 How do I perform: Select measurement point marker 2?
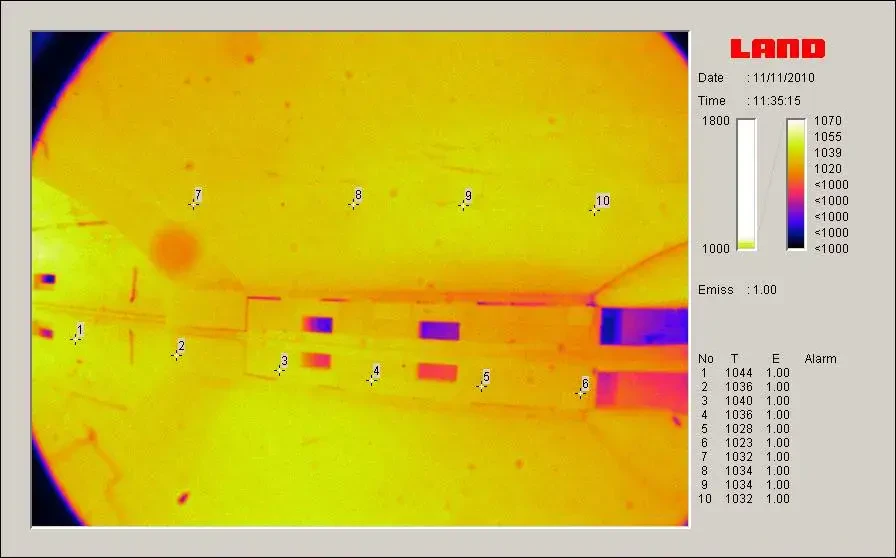tap(176, 355)
